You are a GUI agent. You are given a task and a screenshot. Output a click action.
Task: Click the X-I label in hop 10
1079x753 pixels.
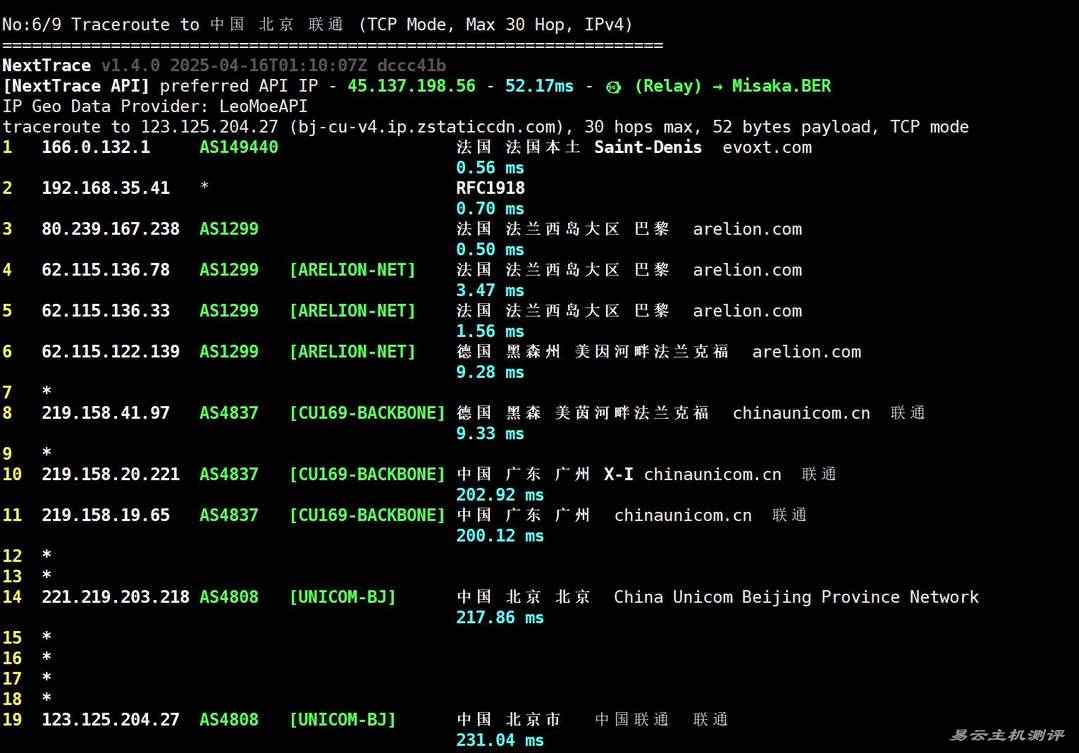pyautogui.click(x=618, y=474)
